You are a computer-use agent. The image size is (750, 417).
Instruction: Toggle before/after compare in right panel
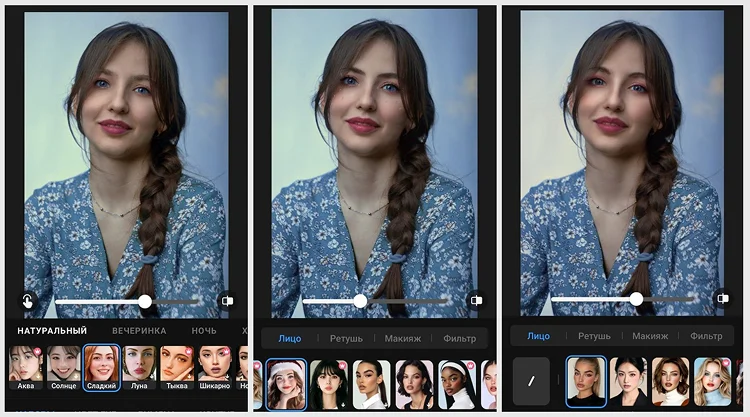[722, 298]
